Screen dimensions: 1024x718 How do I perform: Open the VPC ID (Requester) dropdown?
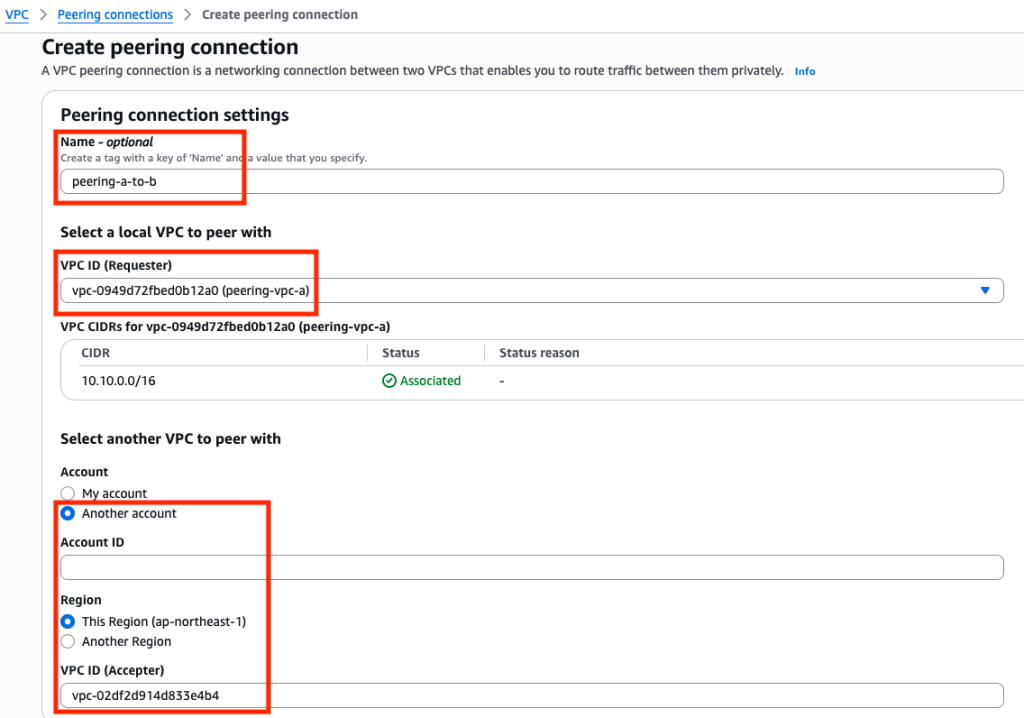[532, 291]
